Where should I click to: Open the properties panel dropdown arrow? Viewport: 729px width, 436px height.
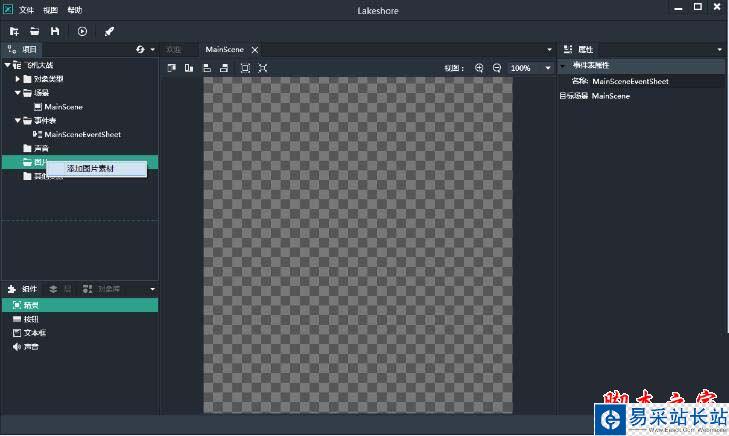pos(720,49)
